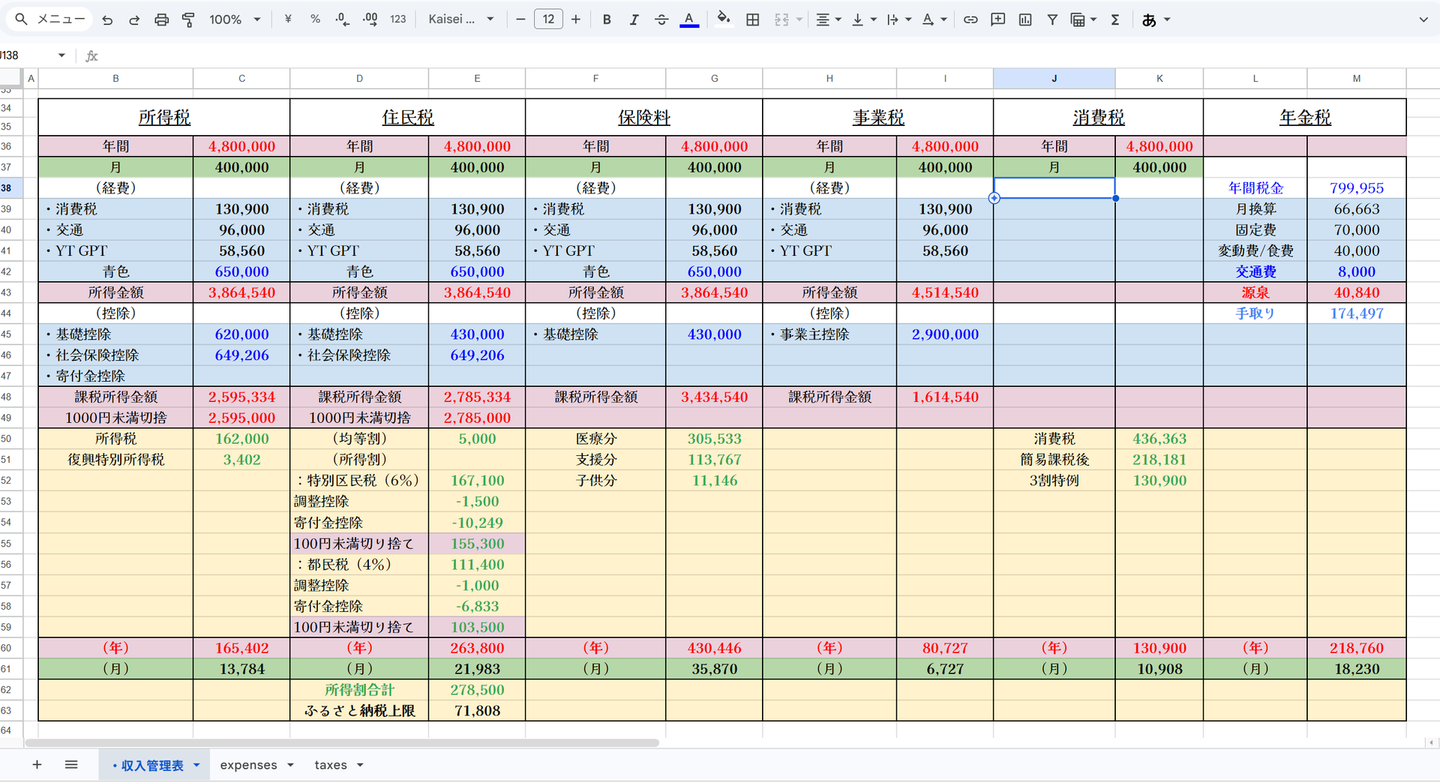Open the fill color bucket
The height and width of the screenshot is (783, 1440).
coord(724,19)
